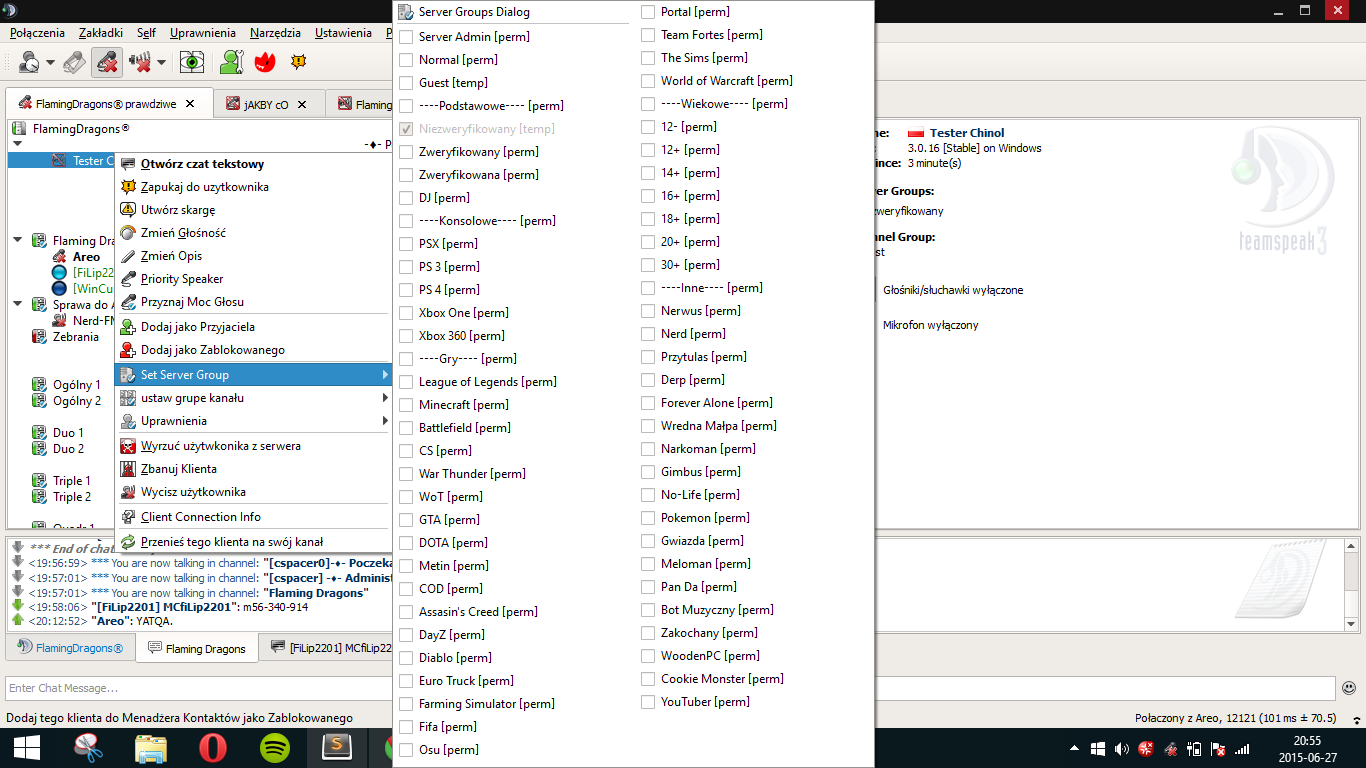Click the yellow poke toolbar icon
The height and width of the screenshot is (768, 1366).
click(x=298, y=62)
